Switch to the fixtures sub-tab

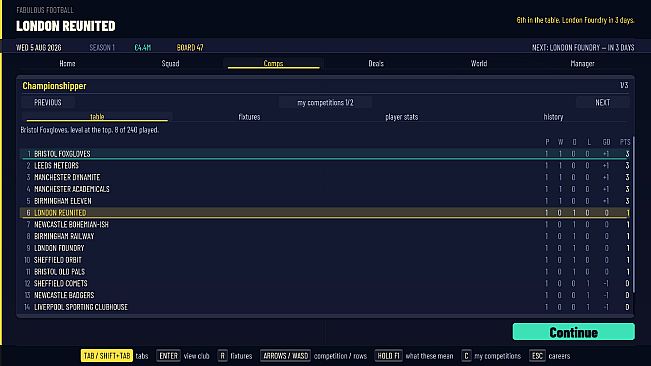249,117
